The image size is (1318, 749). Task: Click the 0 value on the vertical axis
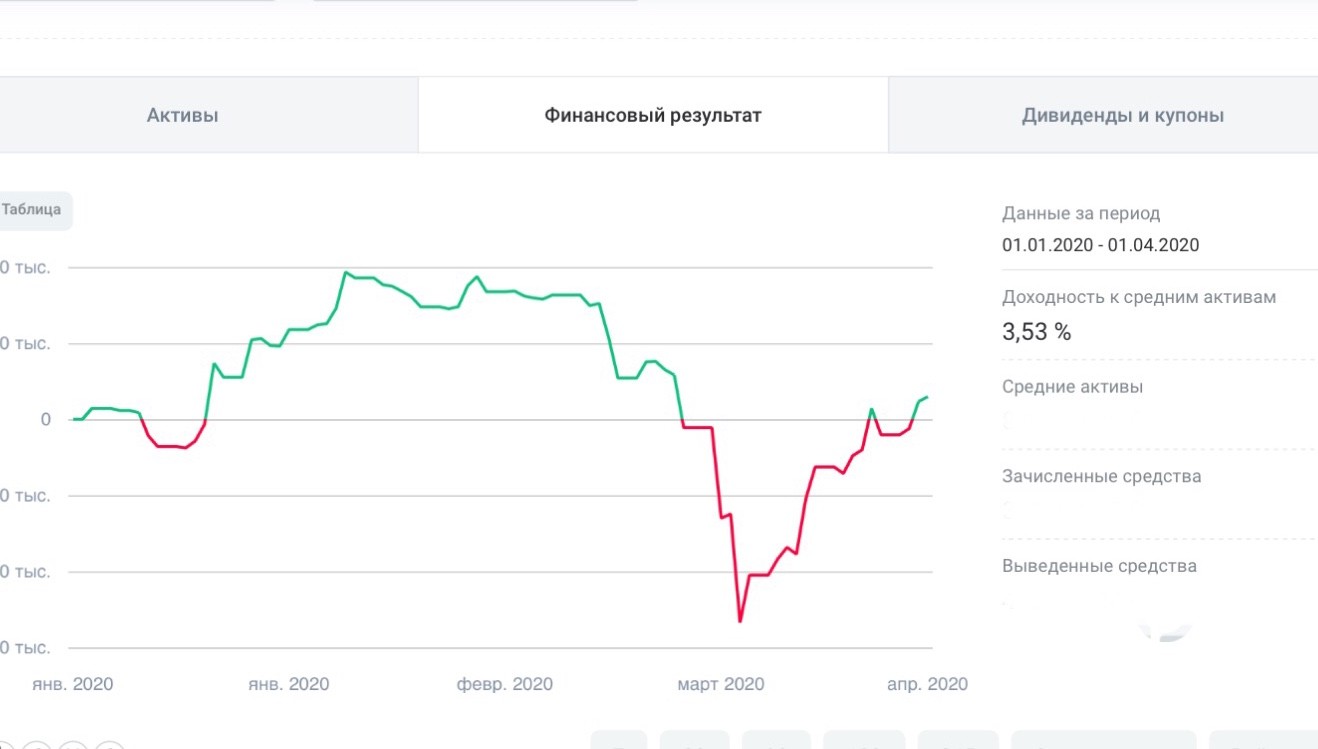point(45,420)
